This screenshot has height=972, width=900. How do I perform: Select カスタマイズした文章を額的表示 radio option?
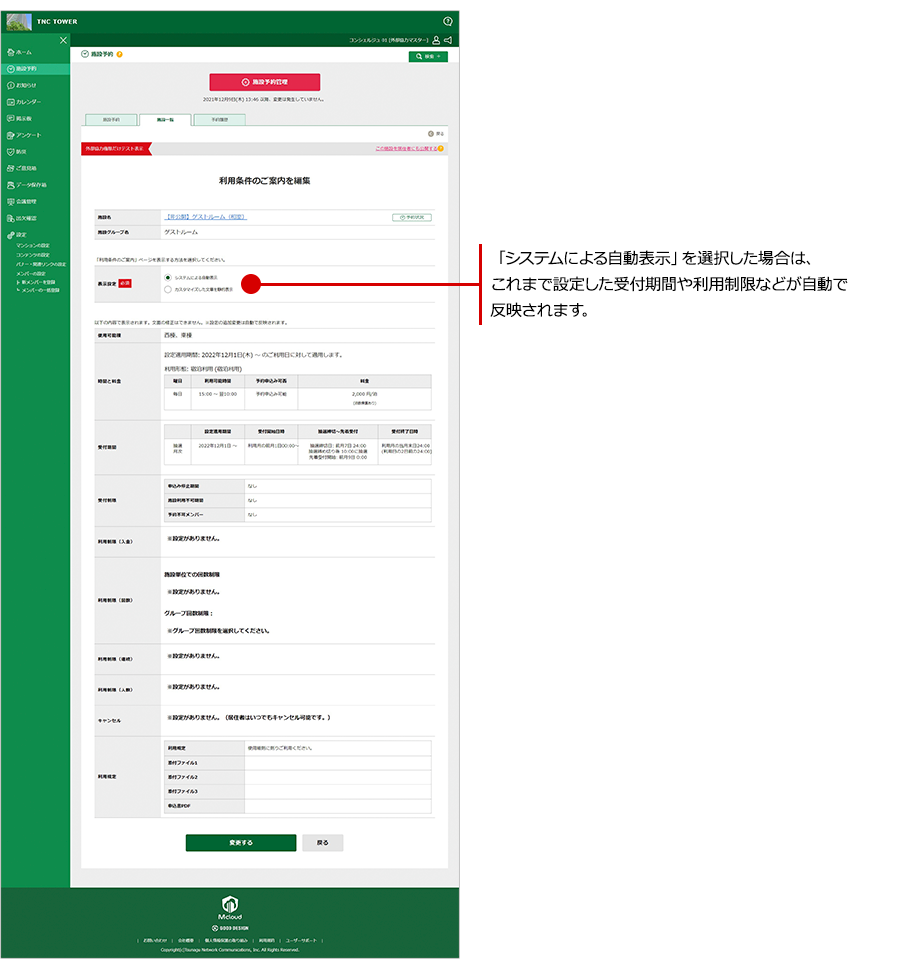(168, 289)
